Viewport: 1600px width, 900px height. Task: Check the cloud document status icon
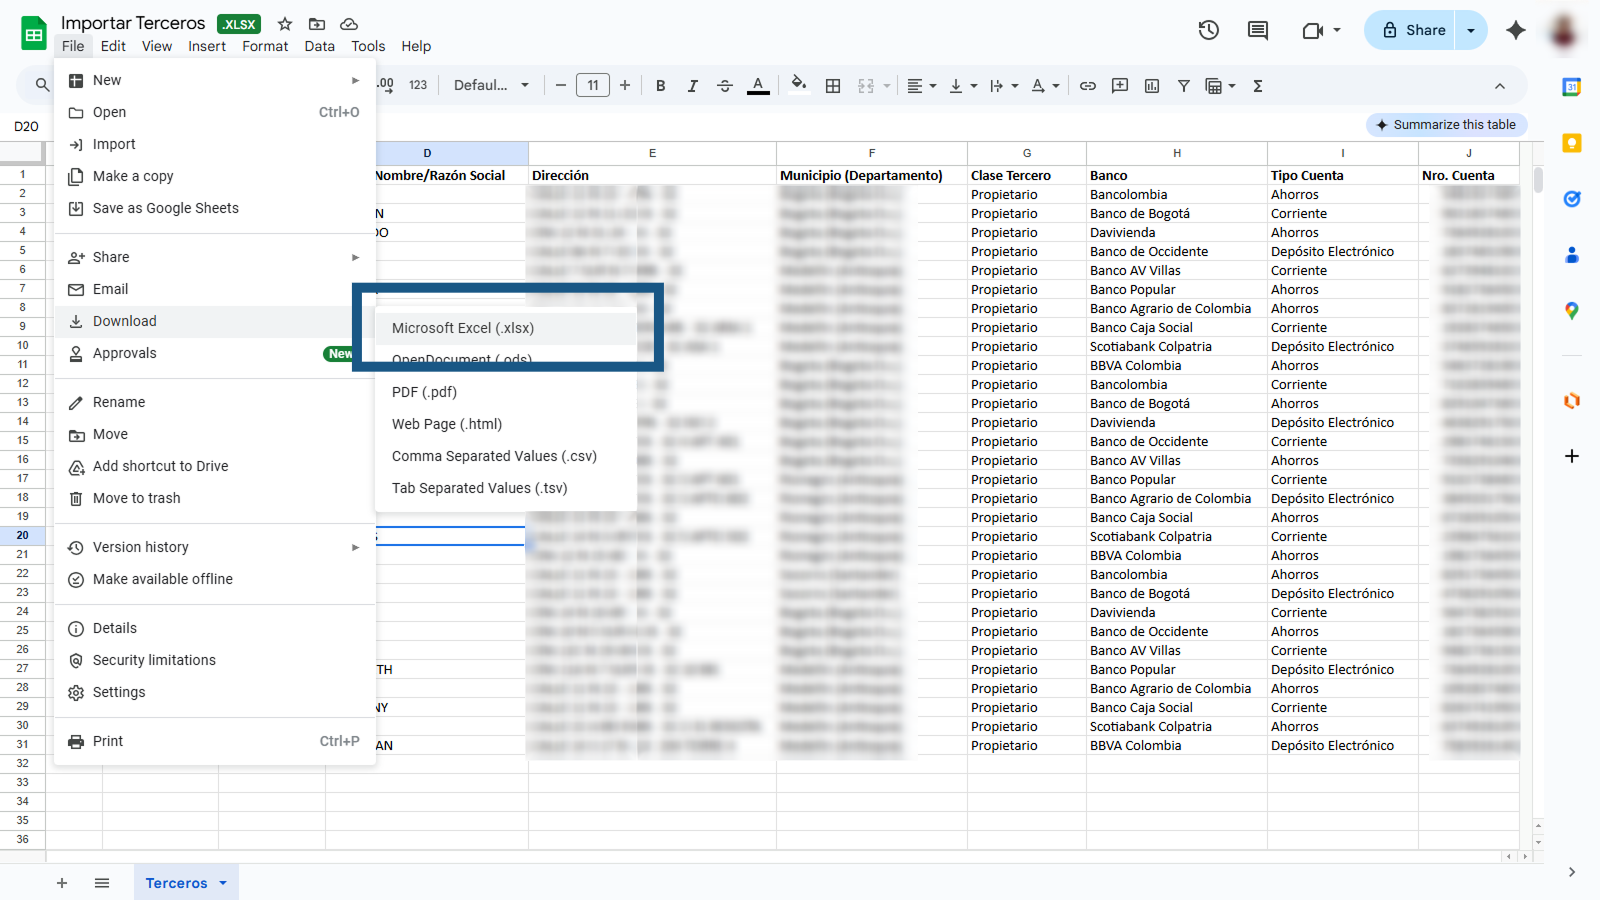click(349, 24)
